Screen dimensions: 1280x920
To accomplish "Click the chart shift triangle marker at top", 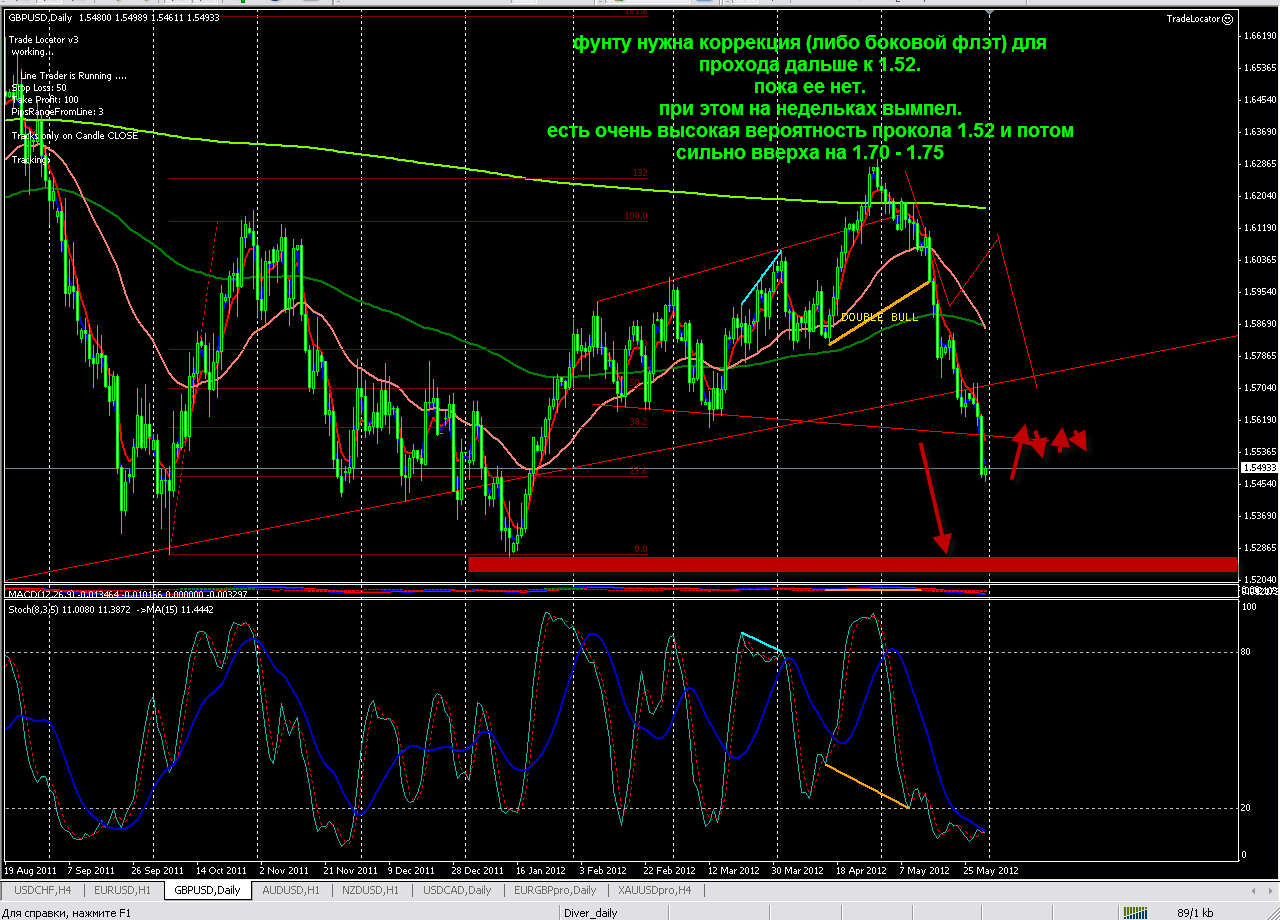I will 989,14.
